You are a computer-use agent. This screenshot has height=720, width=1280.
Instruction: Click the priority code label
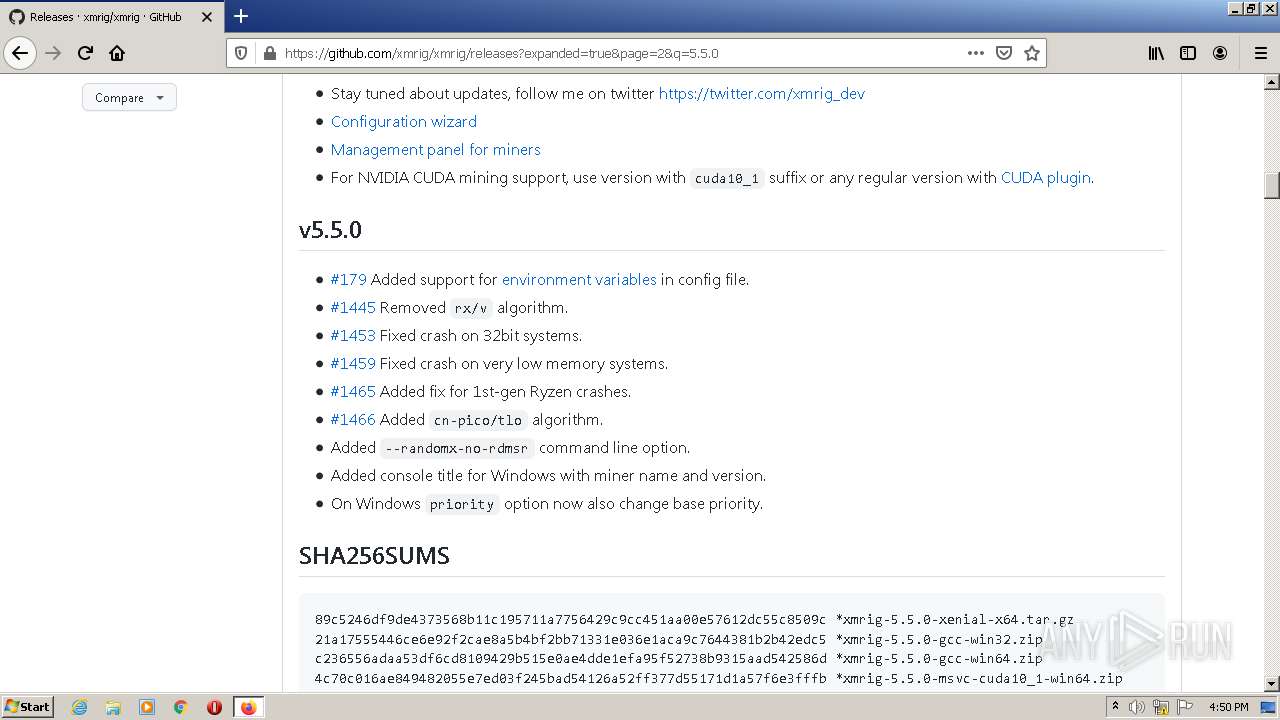pyautogui.click(x=461, y=504)
